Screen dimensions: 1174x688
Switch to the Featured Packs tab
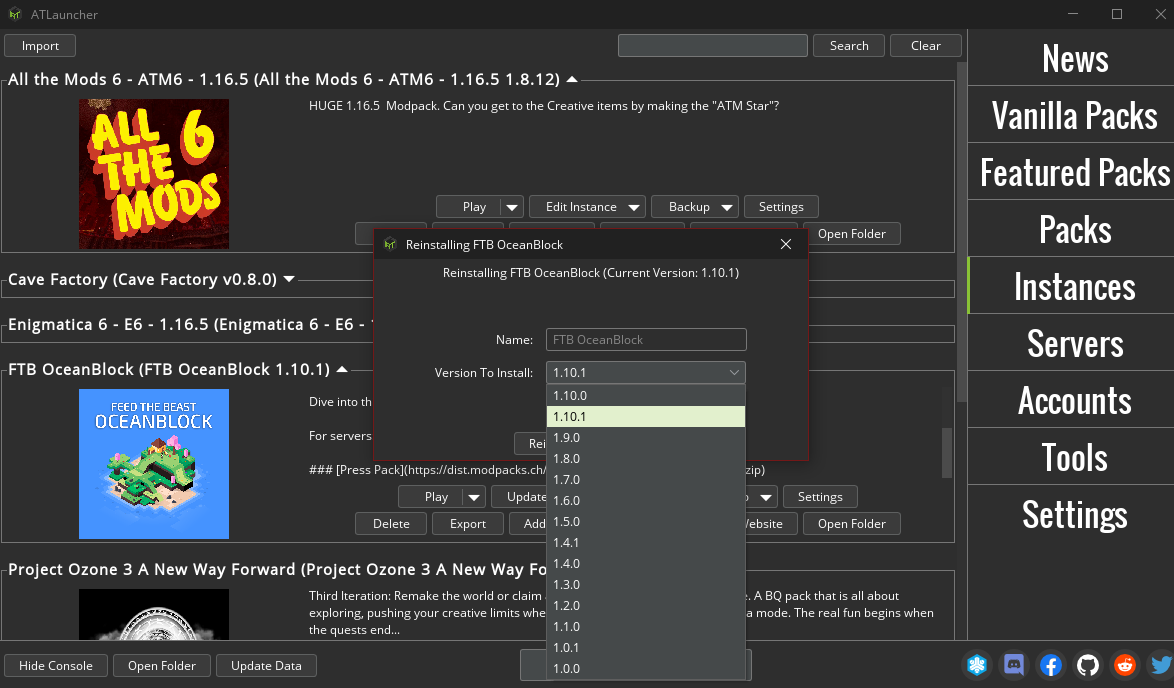(1071, 171)
